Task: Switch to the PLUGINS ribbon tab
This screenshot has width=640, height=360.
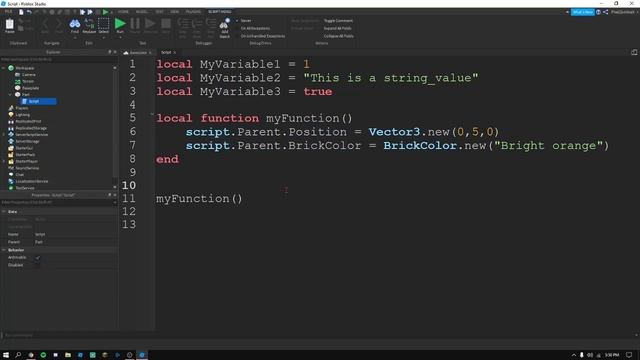Action: point(193,12)
